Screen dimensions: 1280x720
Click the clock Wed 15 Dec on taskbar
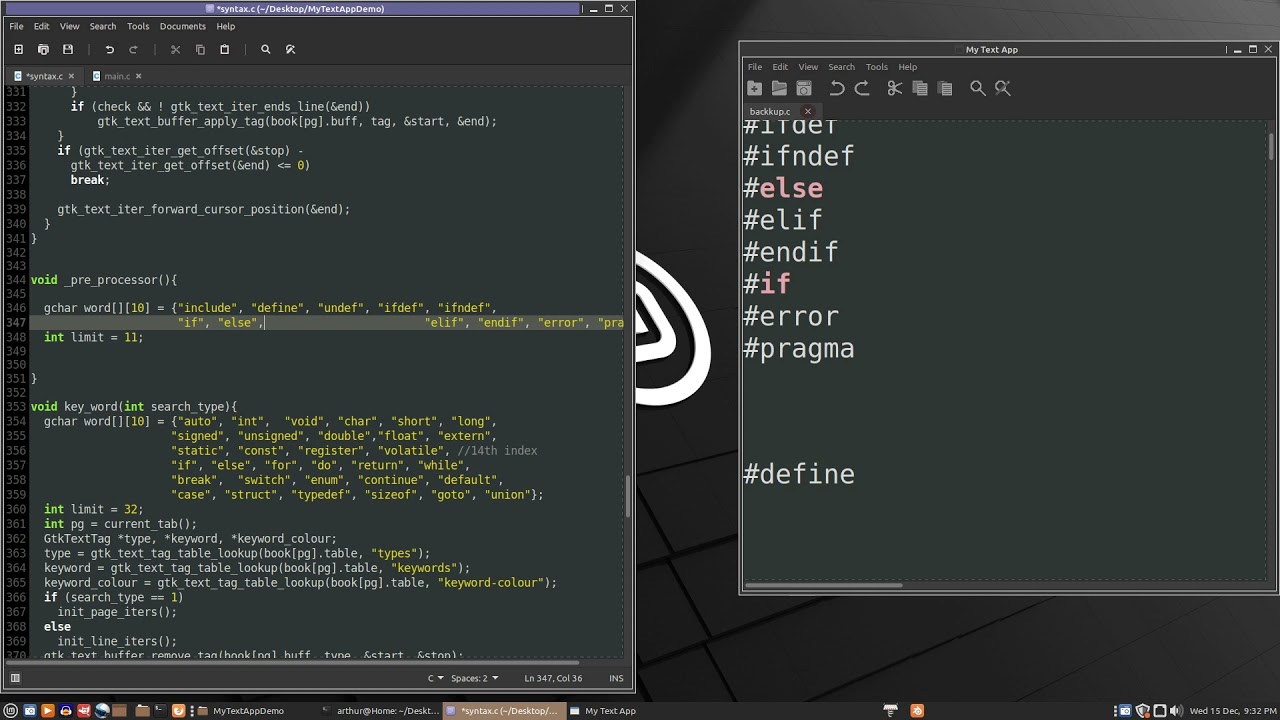pyautogui.click(x=1232, y=711)
